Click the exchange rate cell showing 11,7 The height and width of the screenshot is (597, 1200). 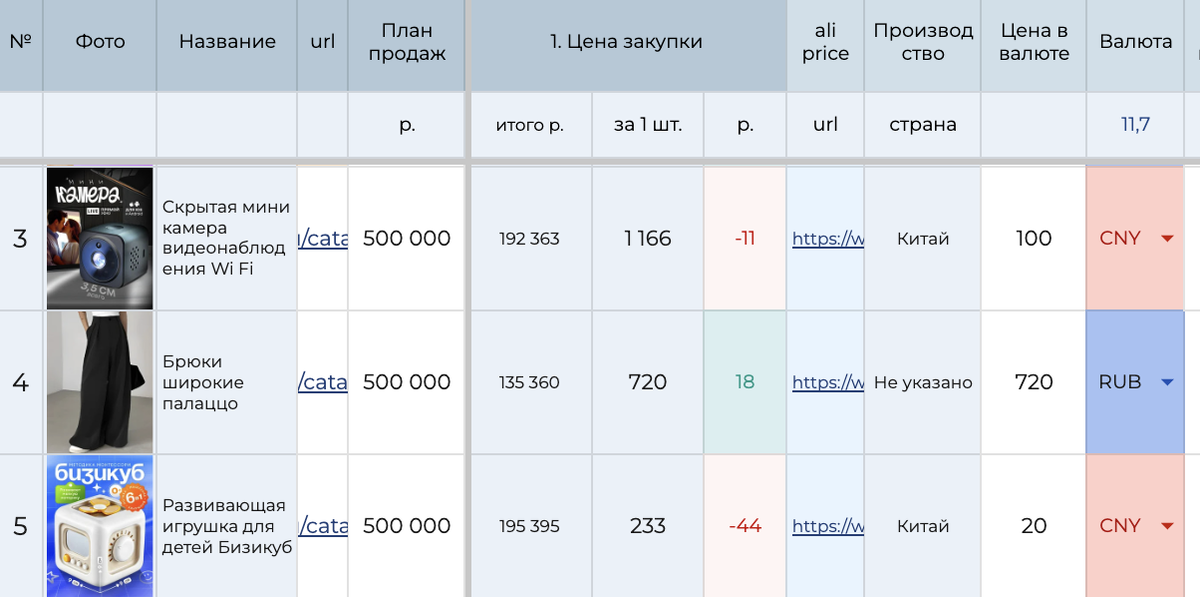pos(1135,125)
